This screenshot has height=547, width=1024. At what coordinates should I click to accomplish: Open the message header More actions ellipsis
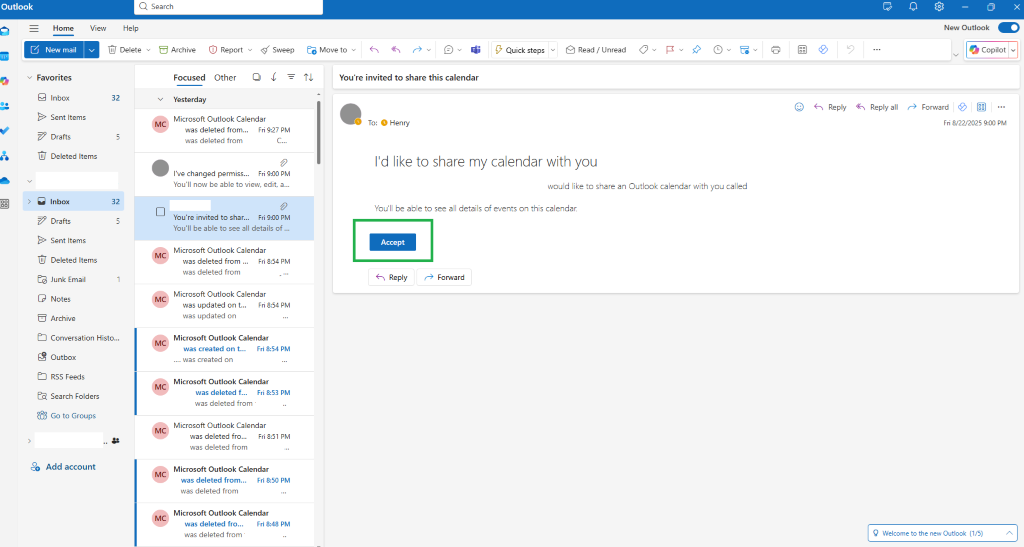1002,107
